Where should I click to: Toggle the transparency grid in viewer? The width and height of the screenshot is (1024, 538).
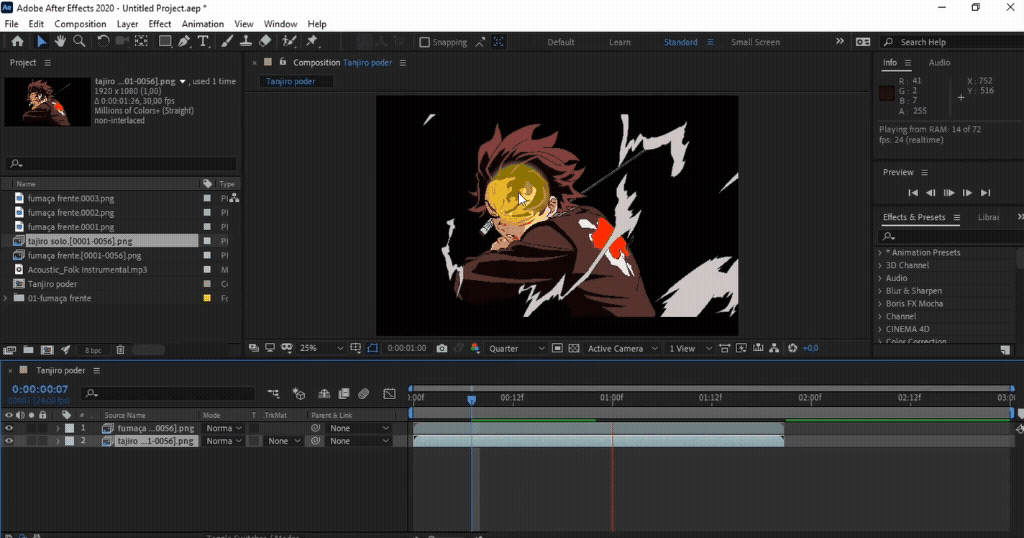pos(574,349)
